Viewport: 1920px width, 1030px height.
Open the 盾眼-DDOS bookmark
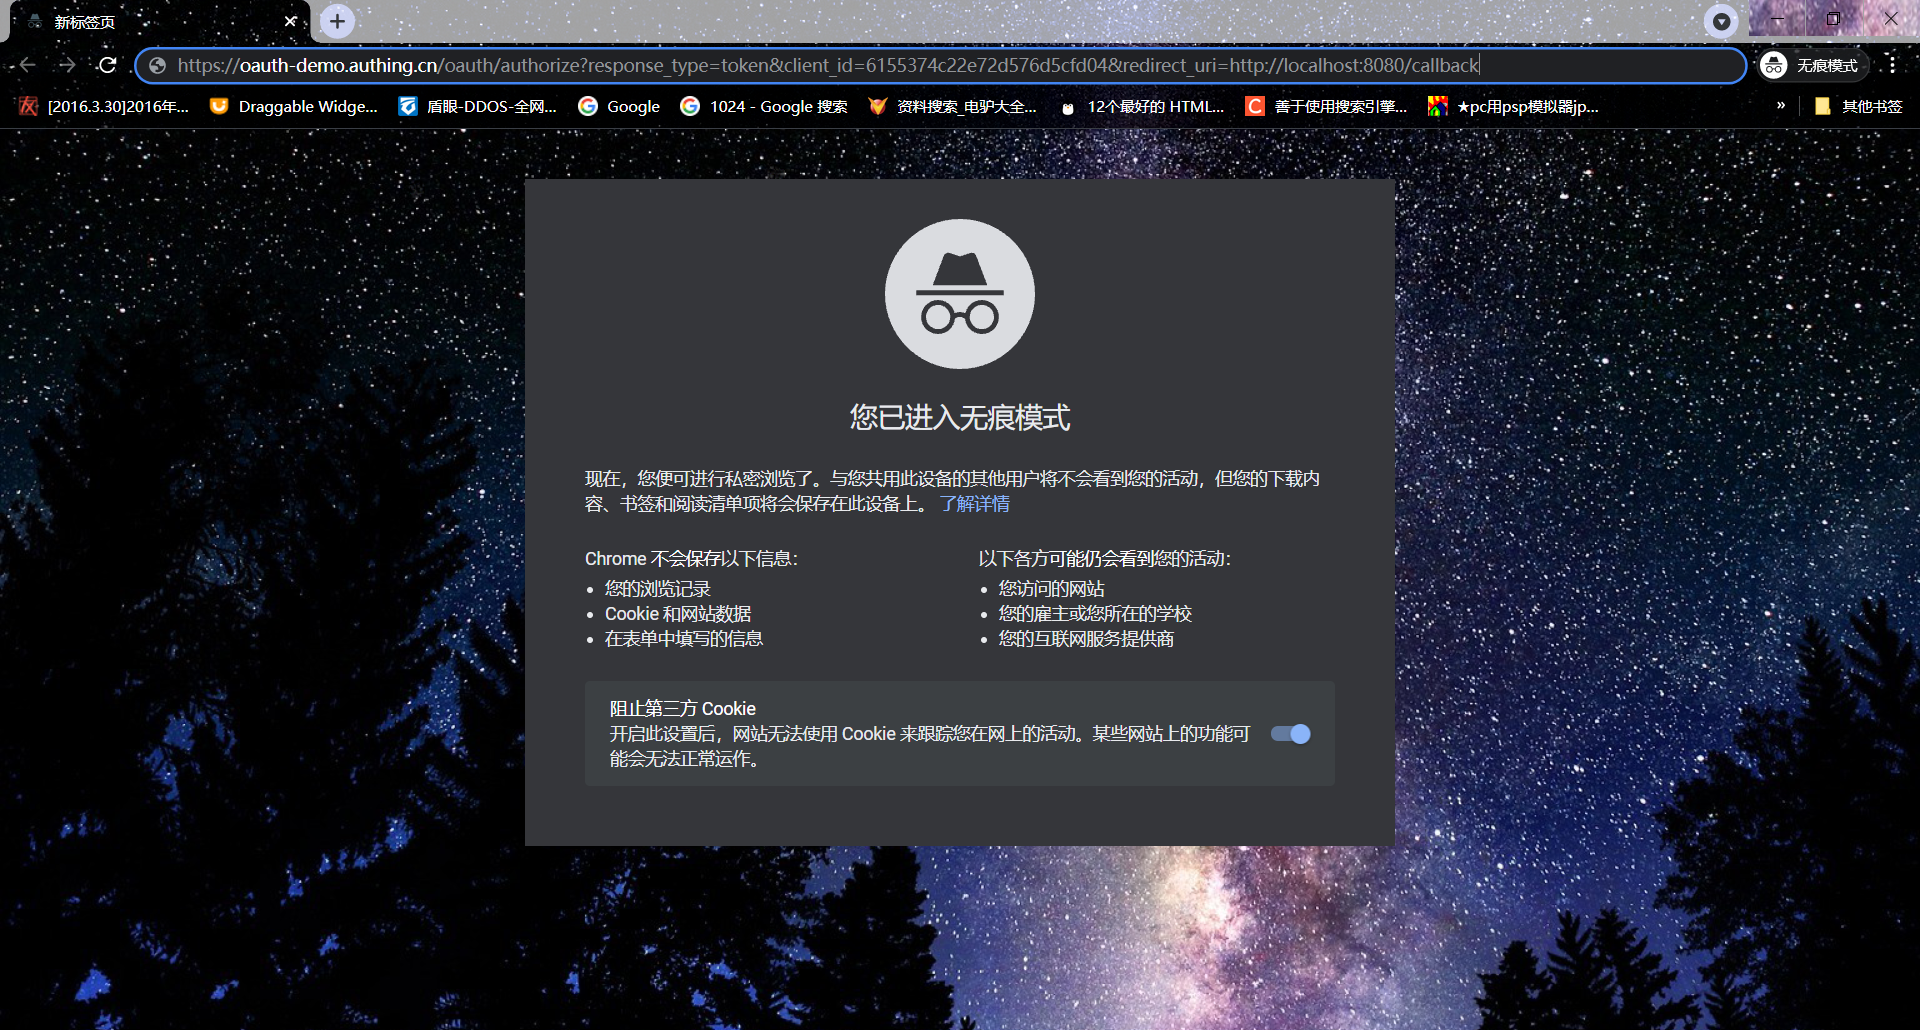click(x=477, y=106)
